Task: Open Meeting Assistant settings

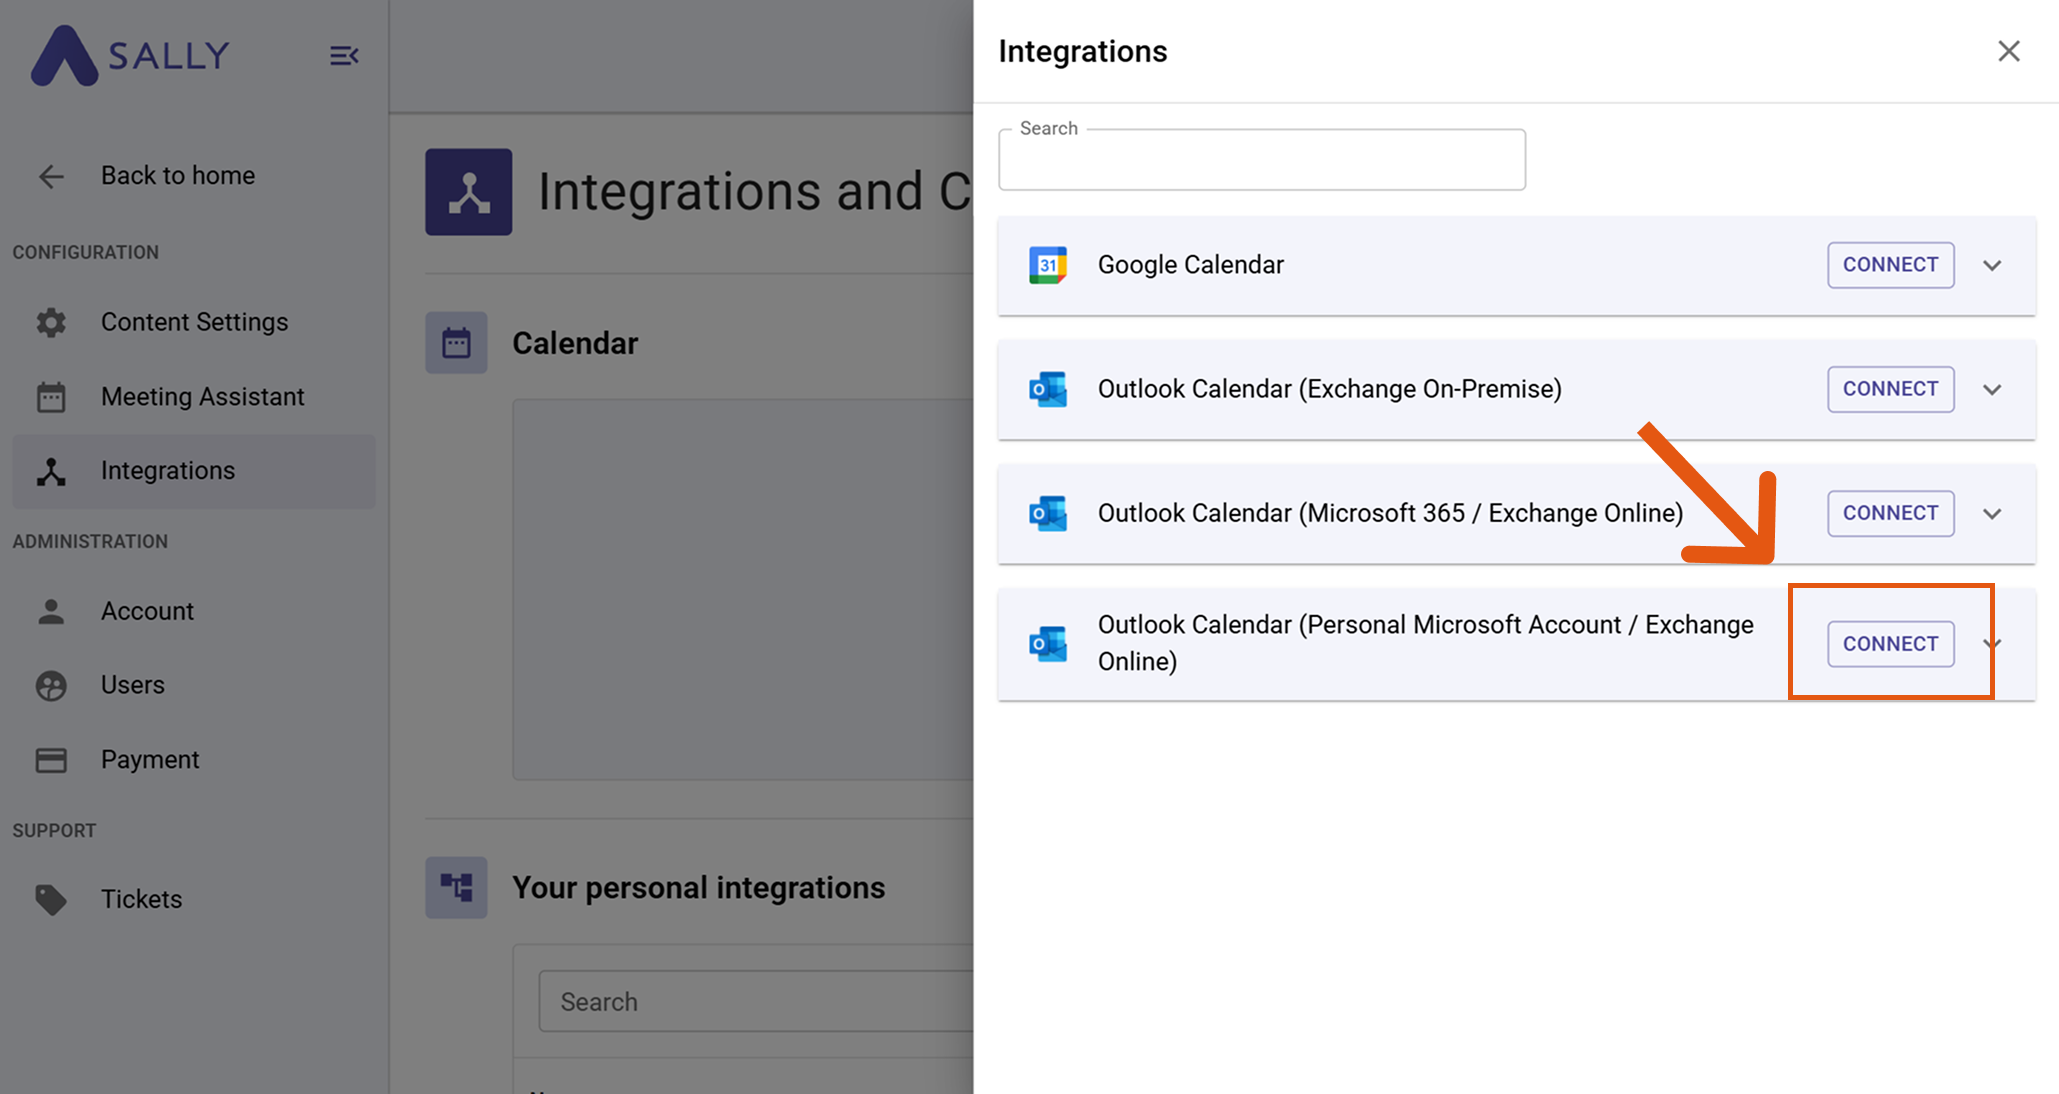Action: point(202,397)
